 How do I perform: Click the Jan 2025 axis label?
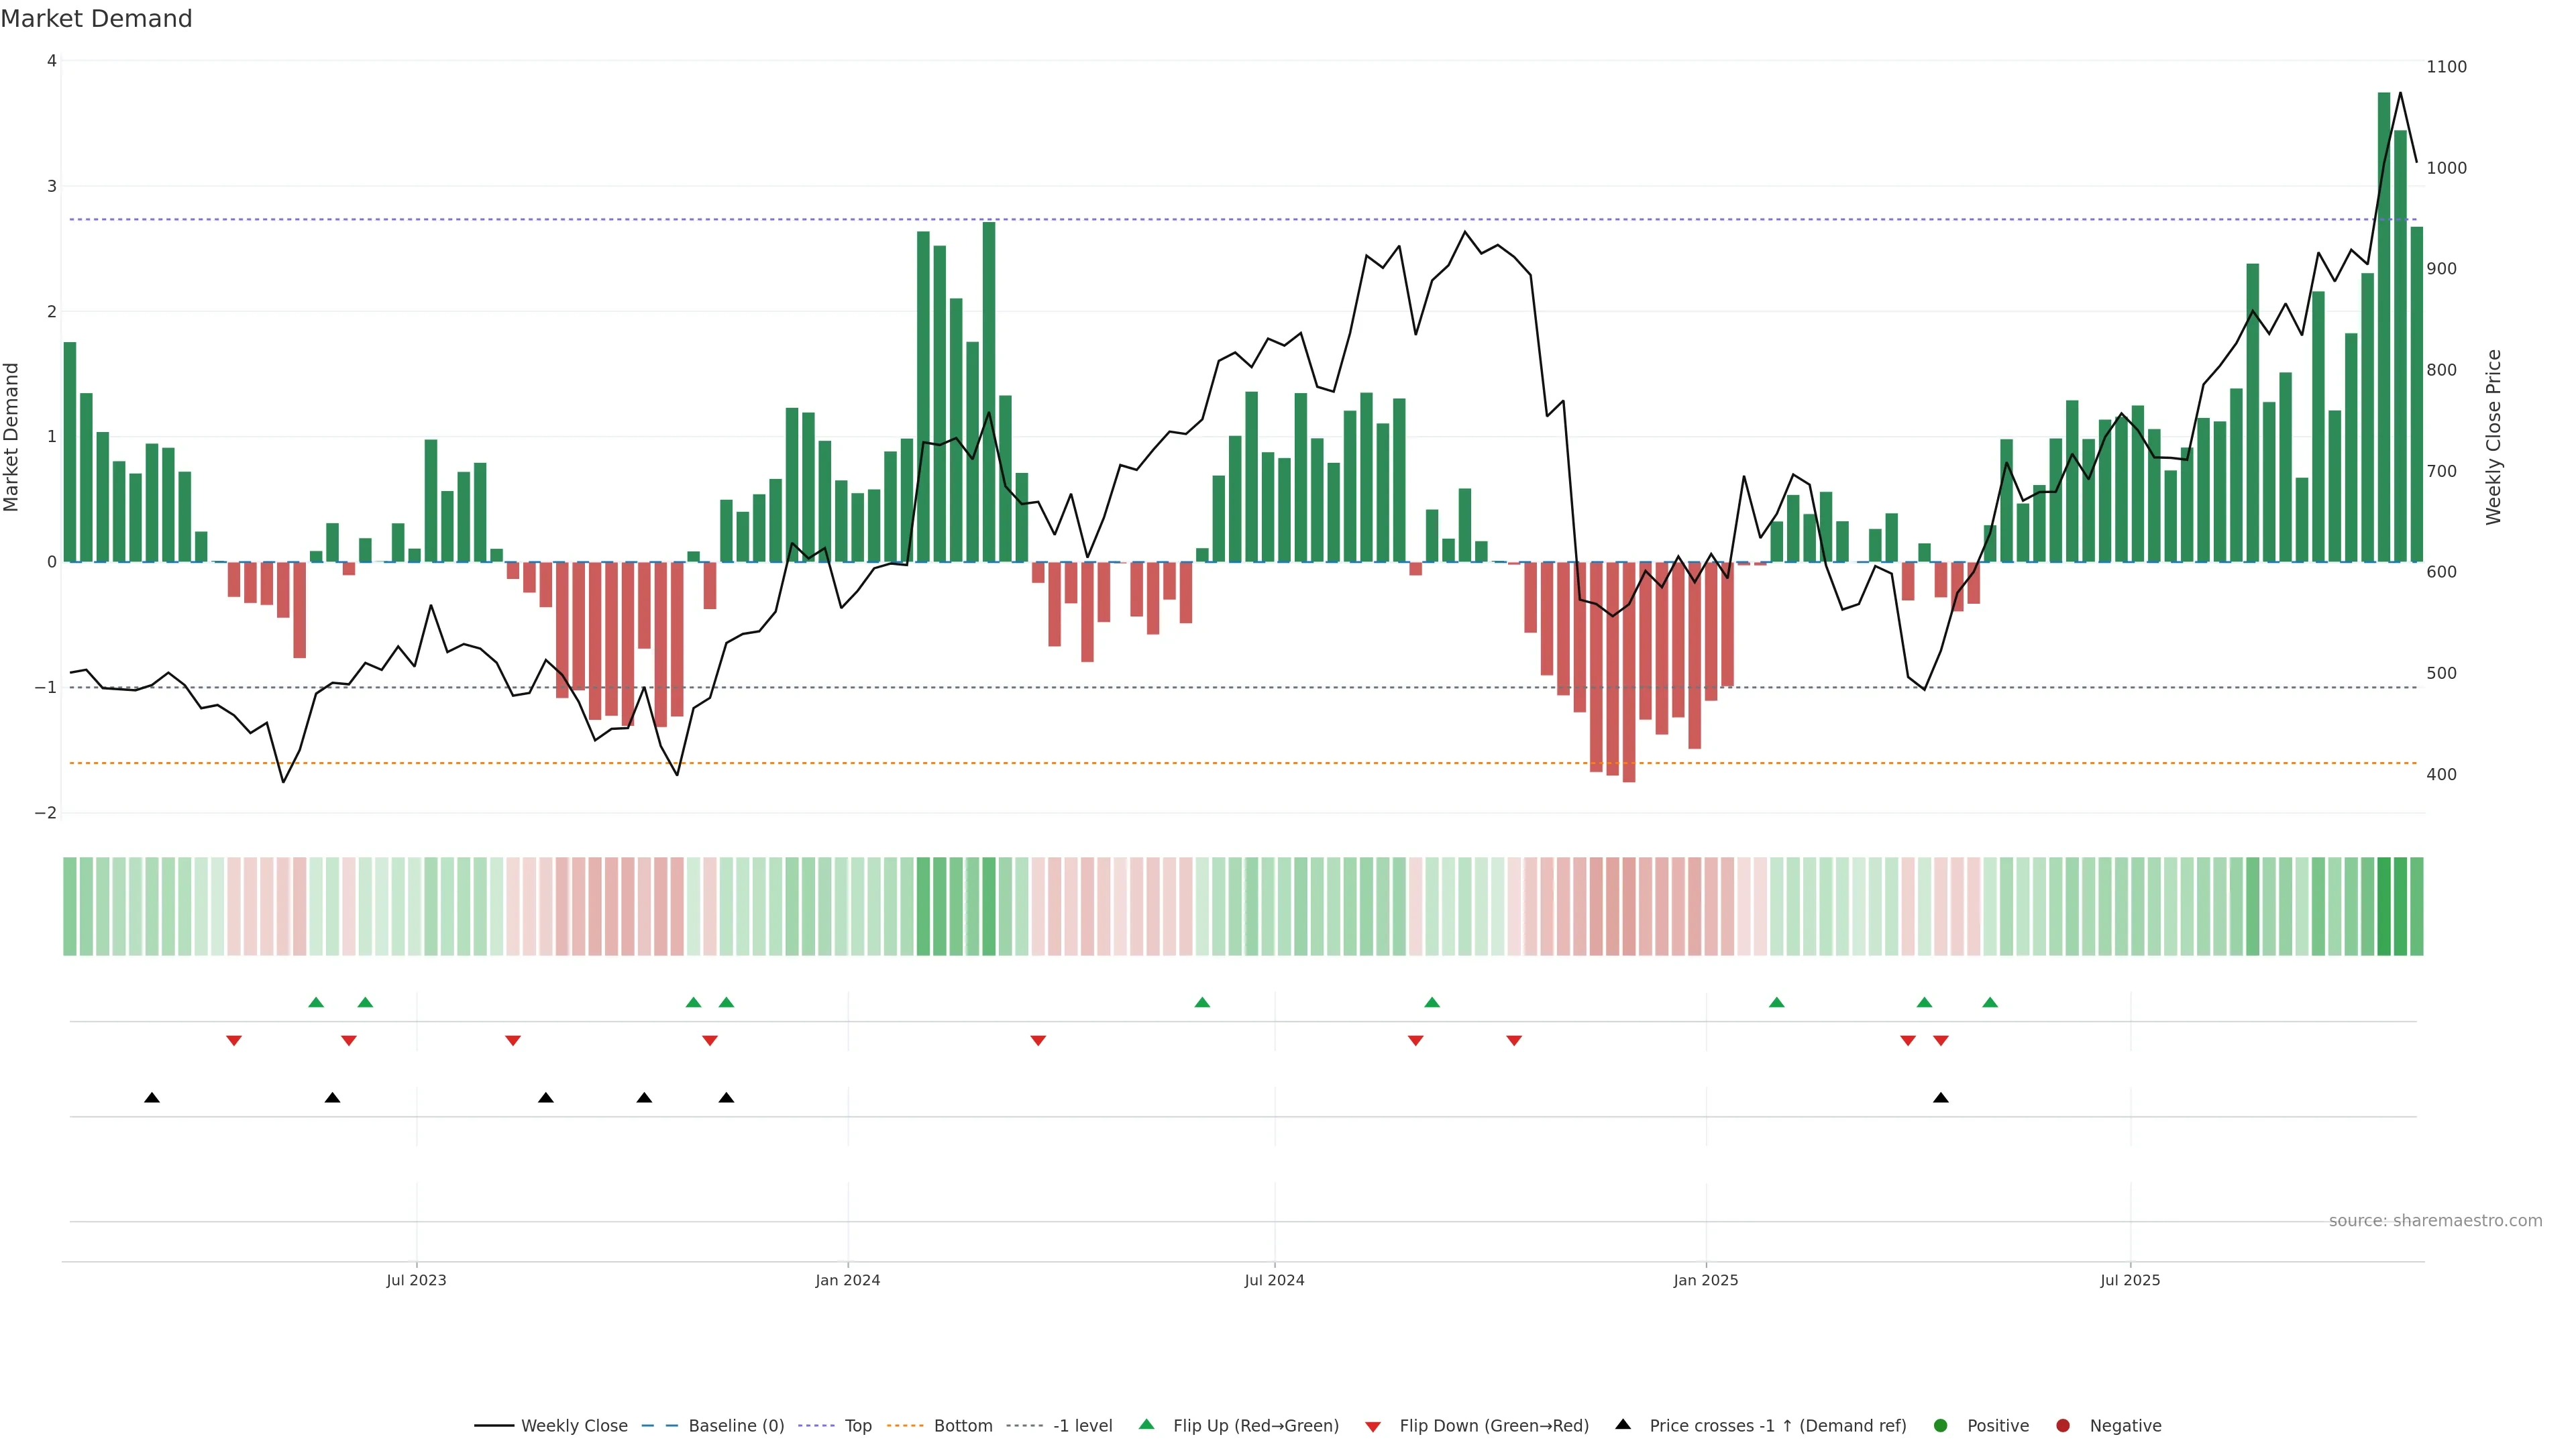click(1705, 1280)
